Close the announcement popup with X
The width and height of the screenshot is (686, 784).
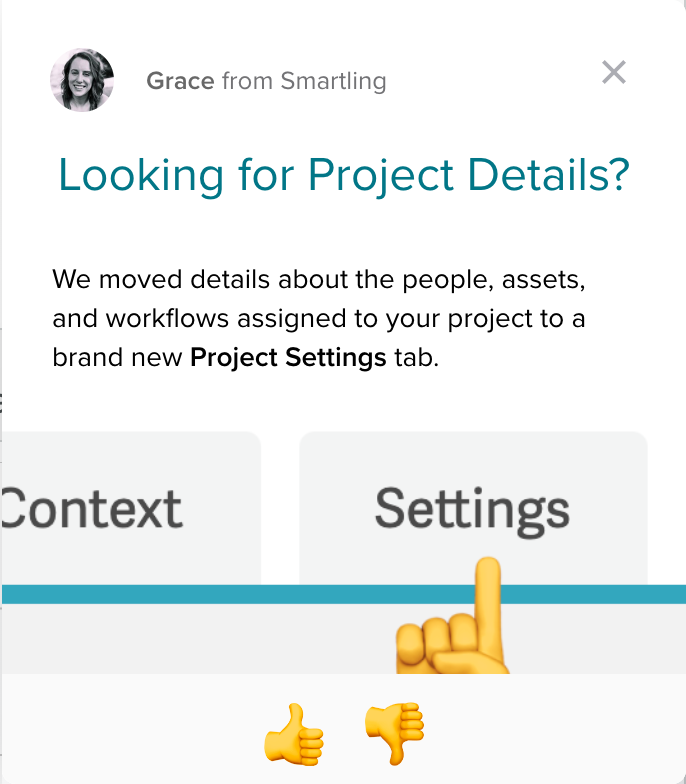[x=614, y=72]
